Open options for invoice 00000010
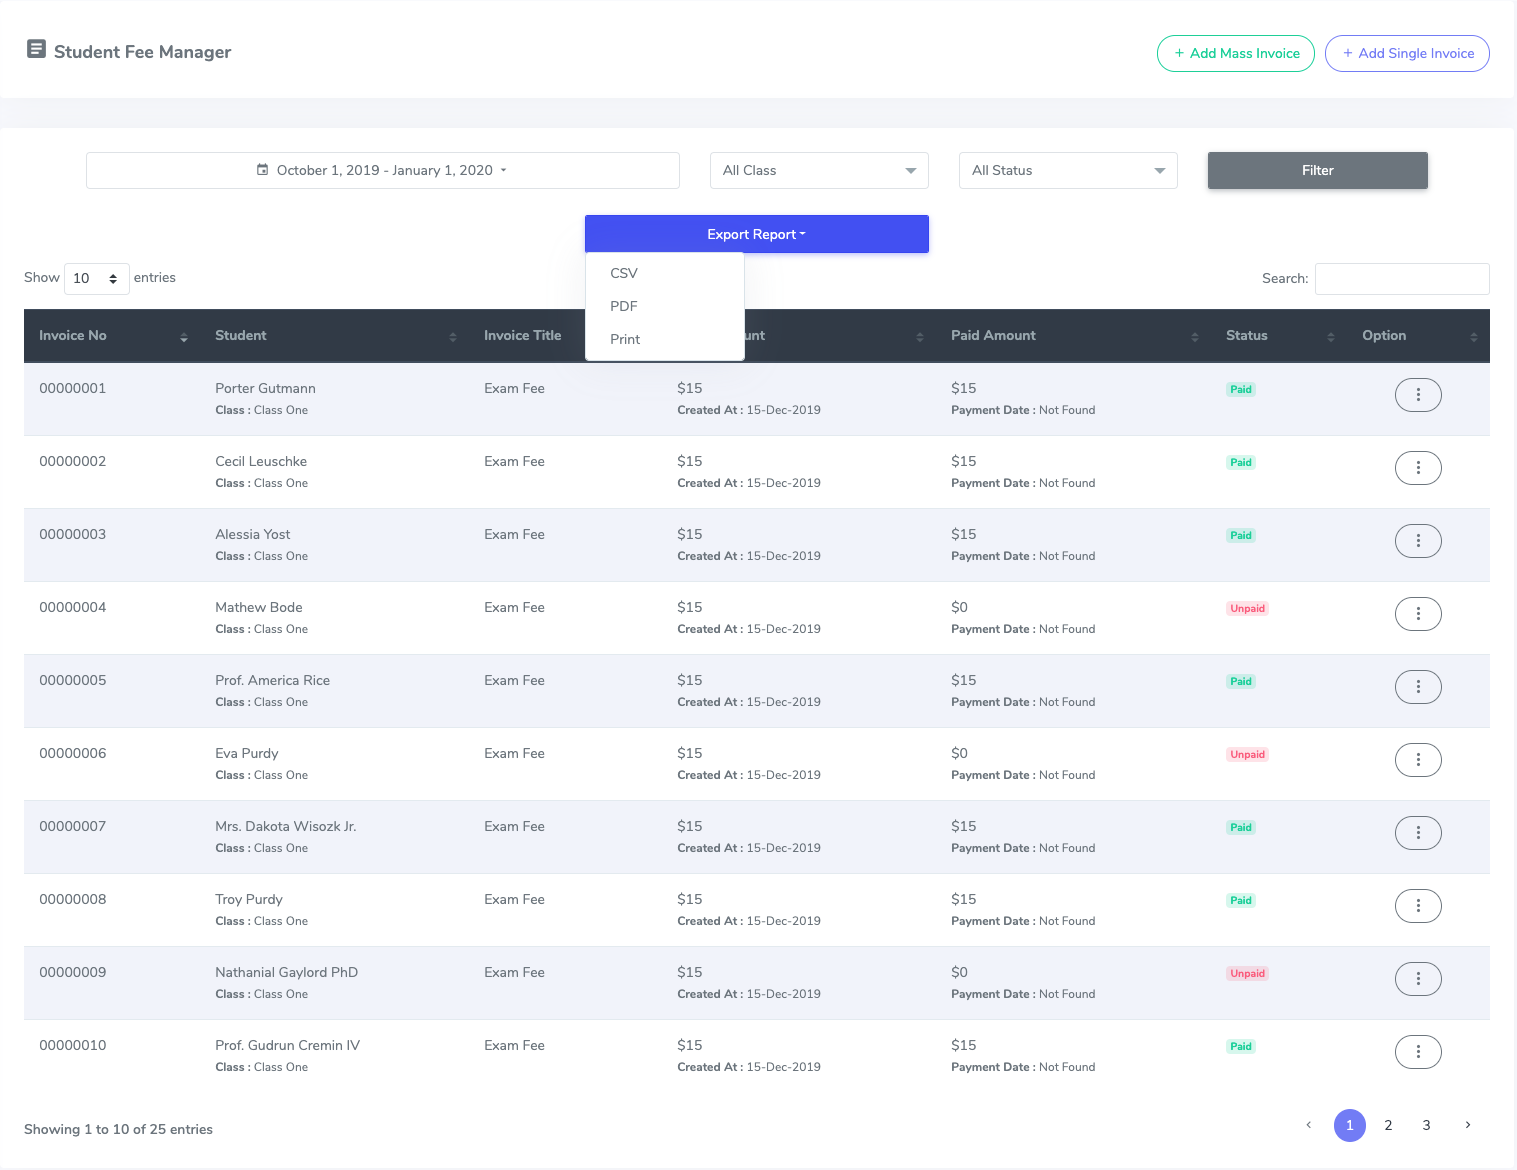Viewport: 1517px width, 1170px height. pyautogui.click(x=1417, y=1052)
